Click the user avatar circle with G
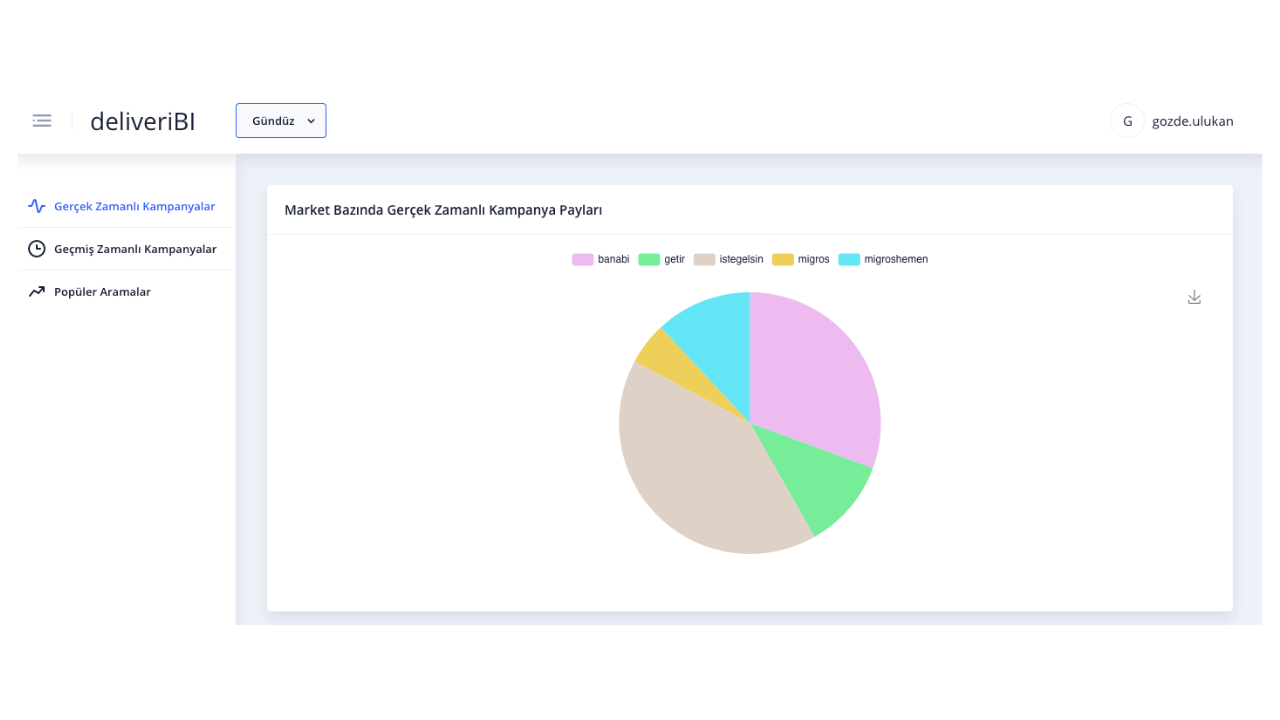 pos(1127,121)
